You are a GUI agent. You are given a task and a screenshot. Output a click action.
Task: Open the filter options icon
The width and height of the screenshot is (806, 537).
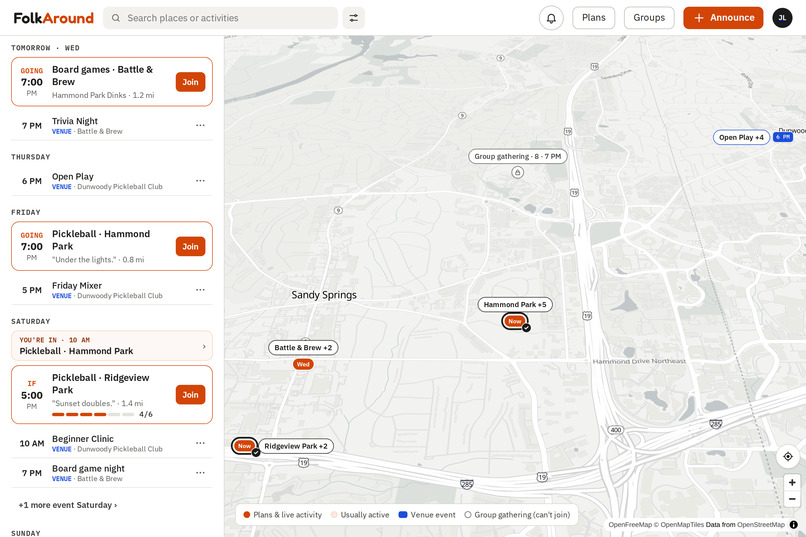[x=354, y=18]
